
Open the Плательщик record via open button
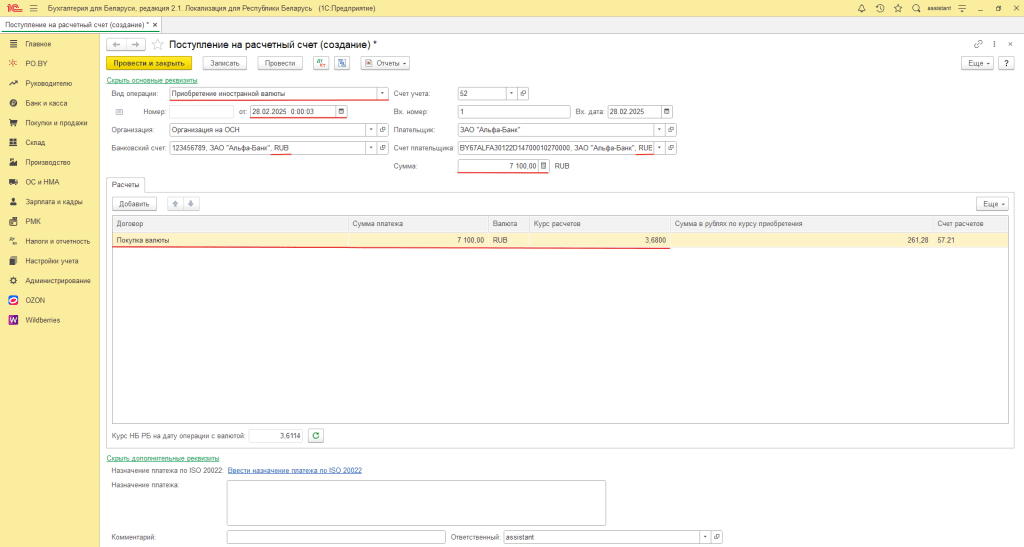[671, 130]
